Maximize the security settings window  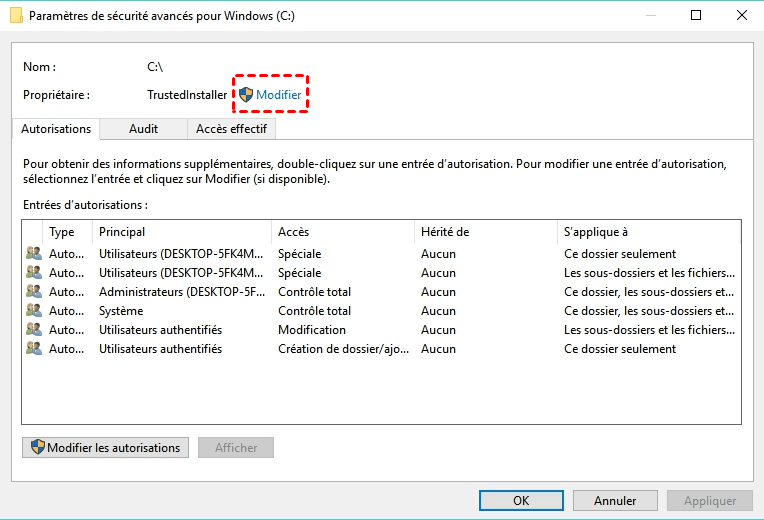696,15
